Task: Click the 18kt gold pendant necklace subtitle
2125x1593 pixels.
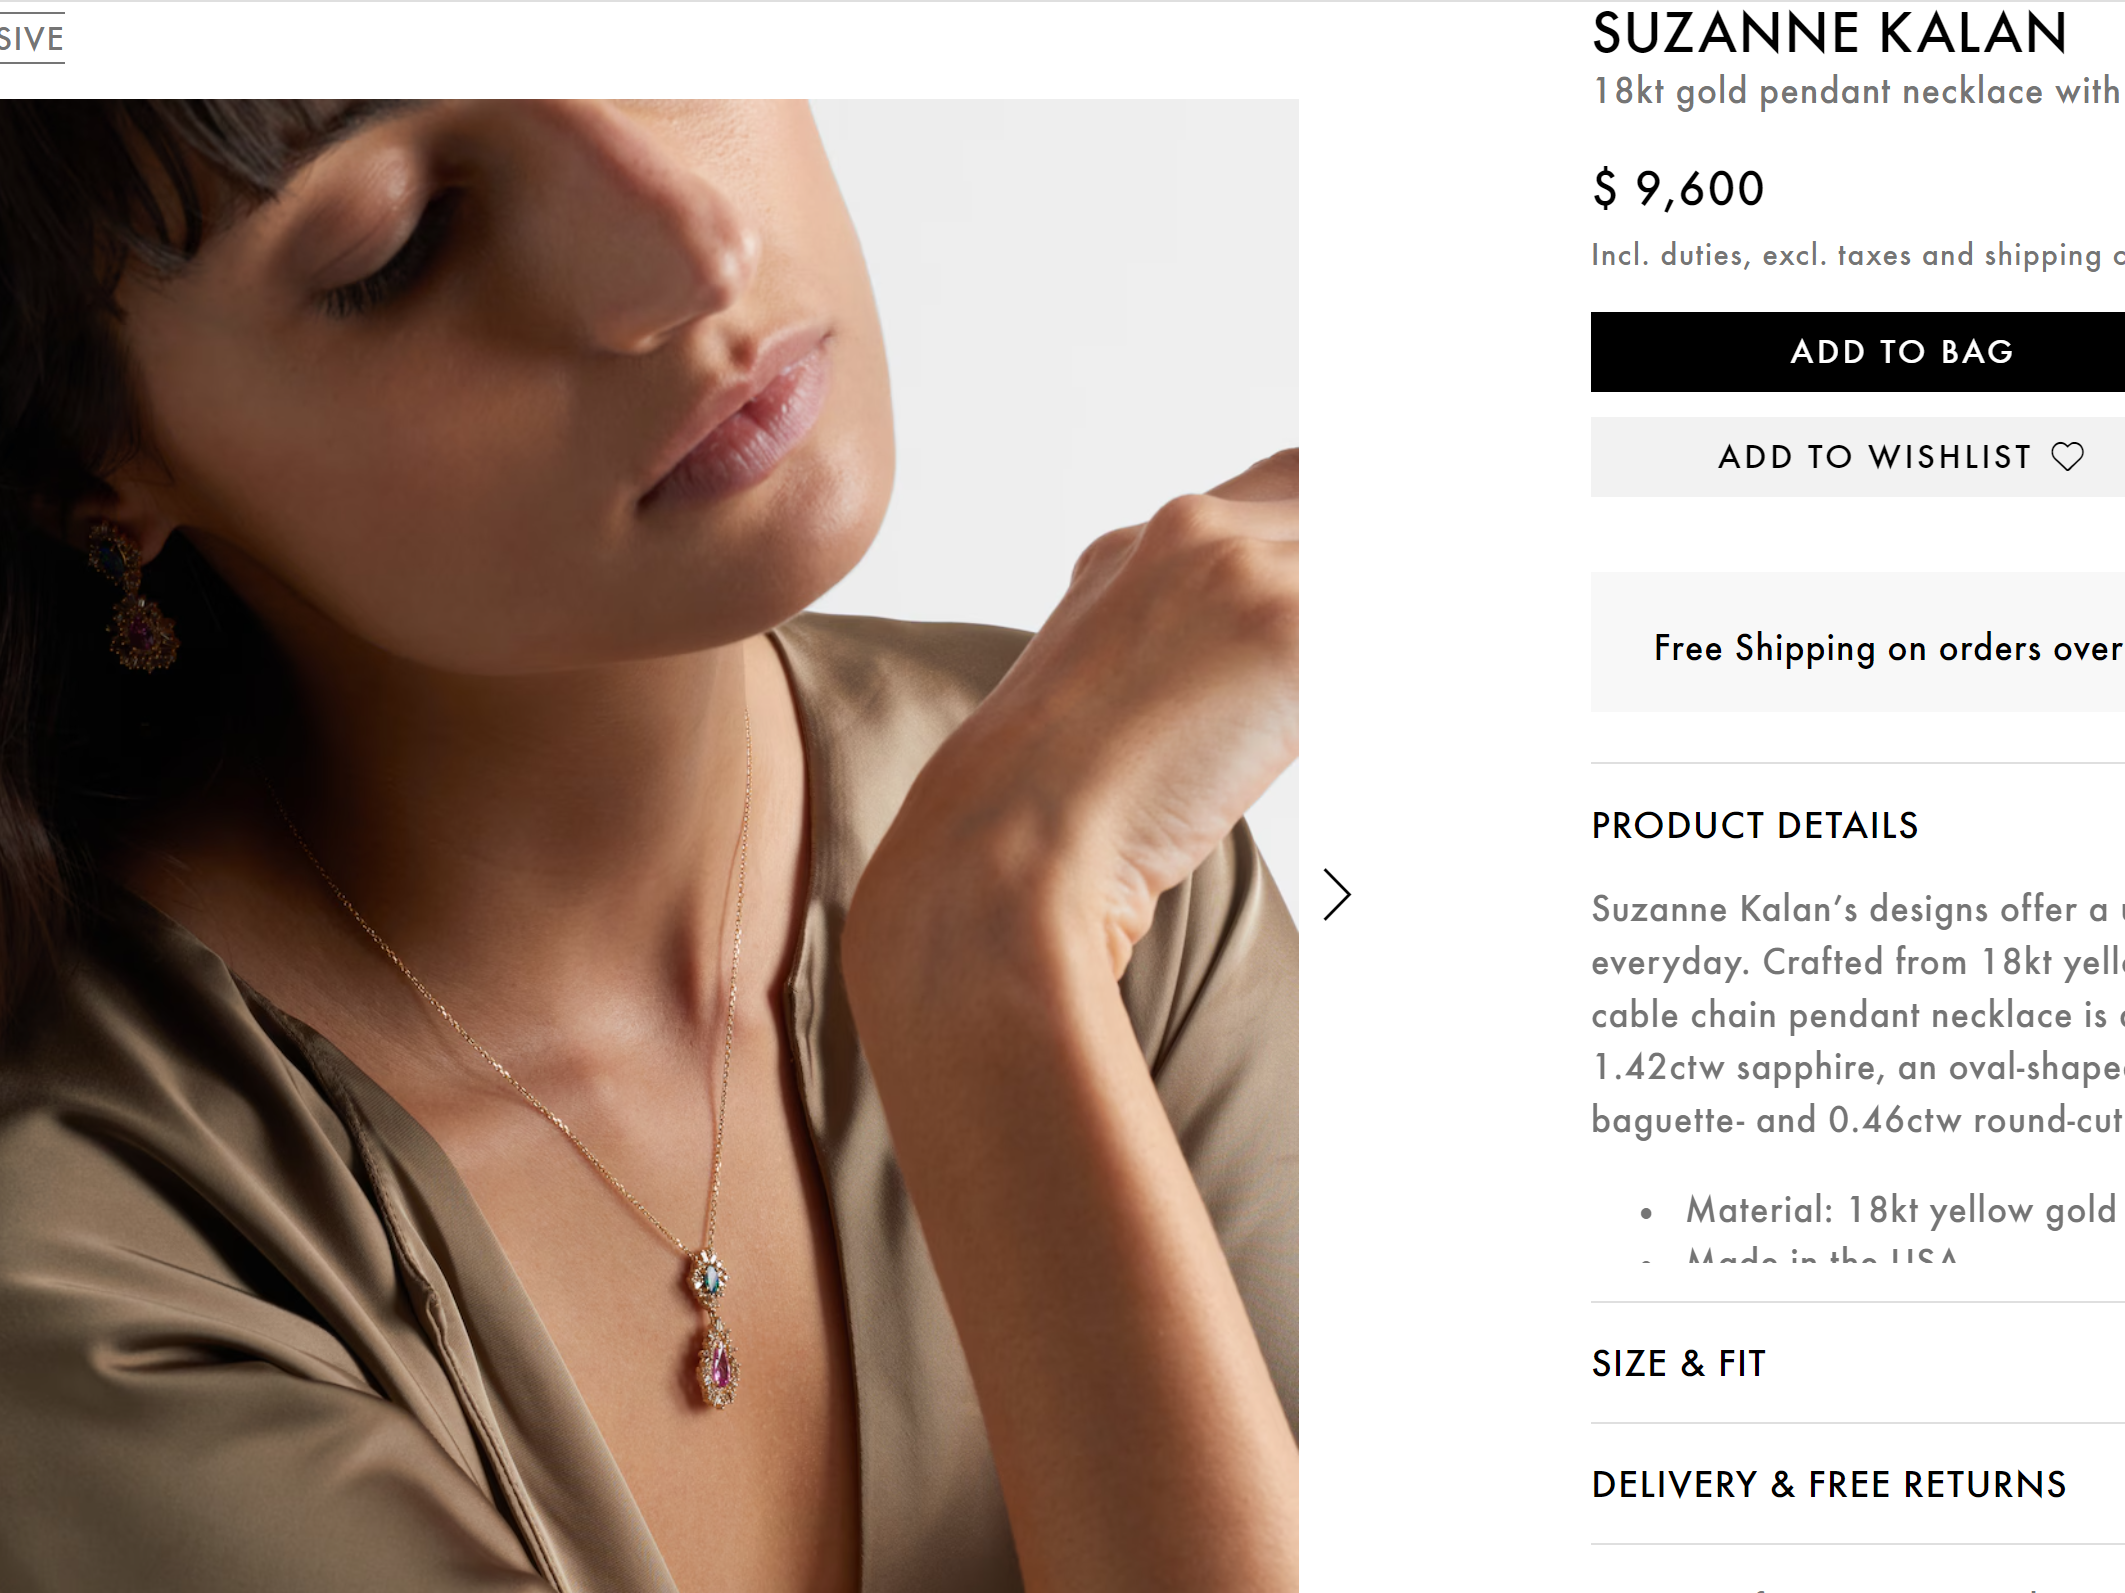Action: (1855, 92)
